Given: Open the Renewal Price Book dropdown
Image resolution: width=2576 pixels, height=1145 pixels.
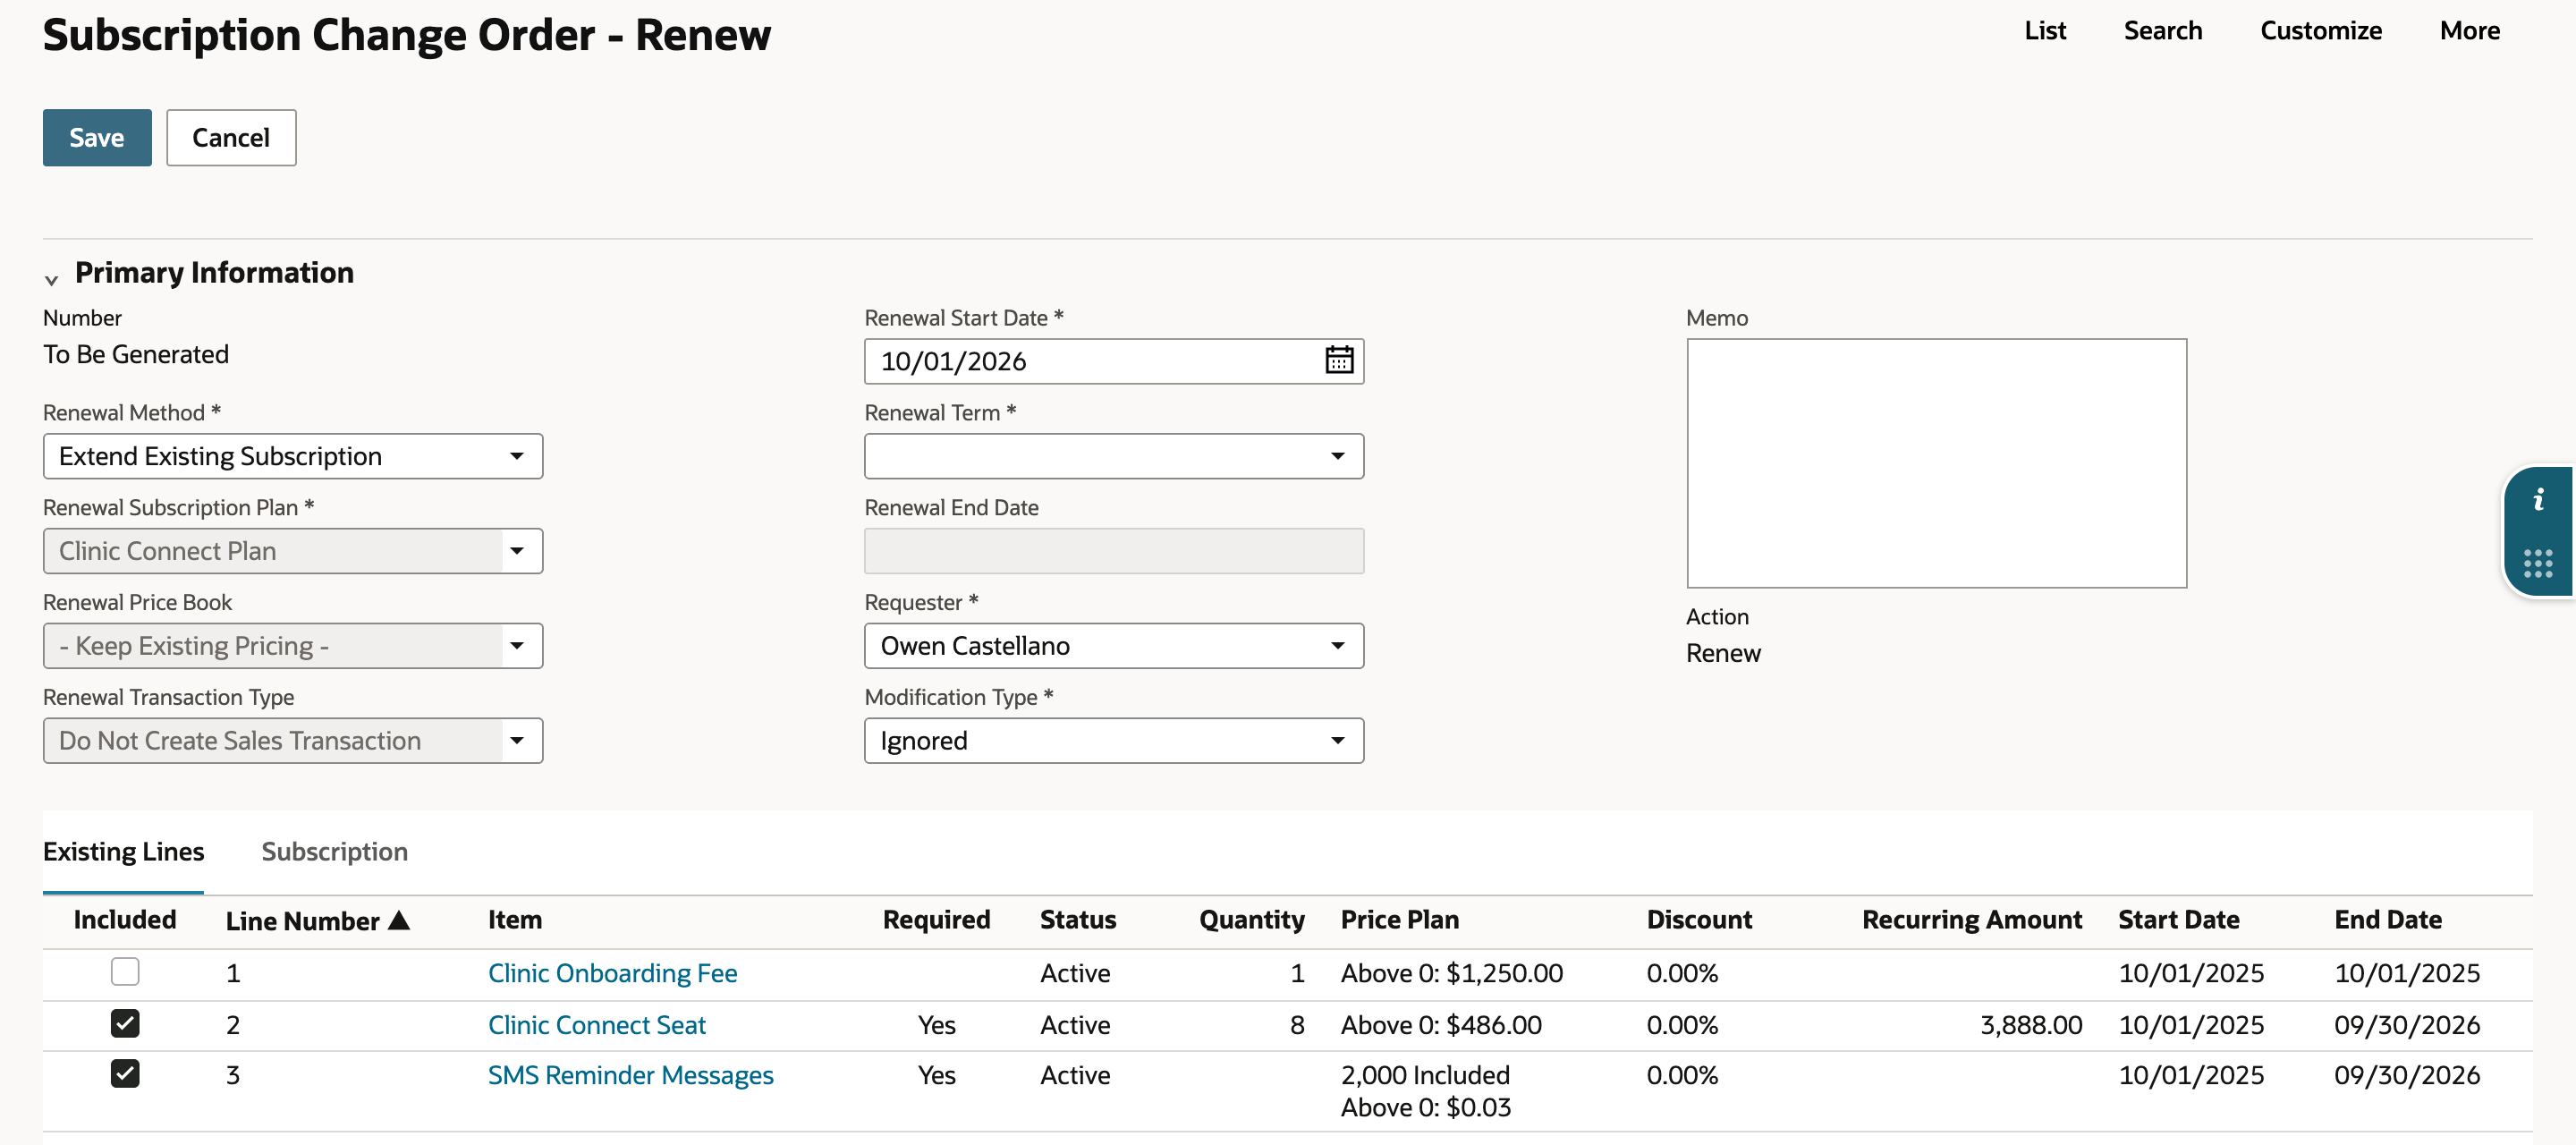Looking at the screenshot, I should tap(293, 646).
